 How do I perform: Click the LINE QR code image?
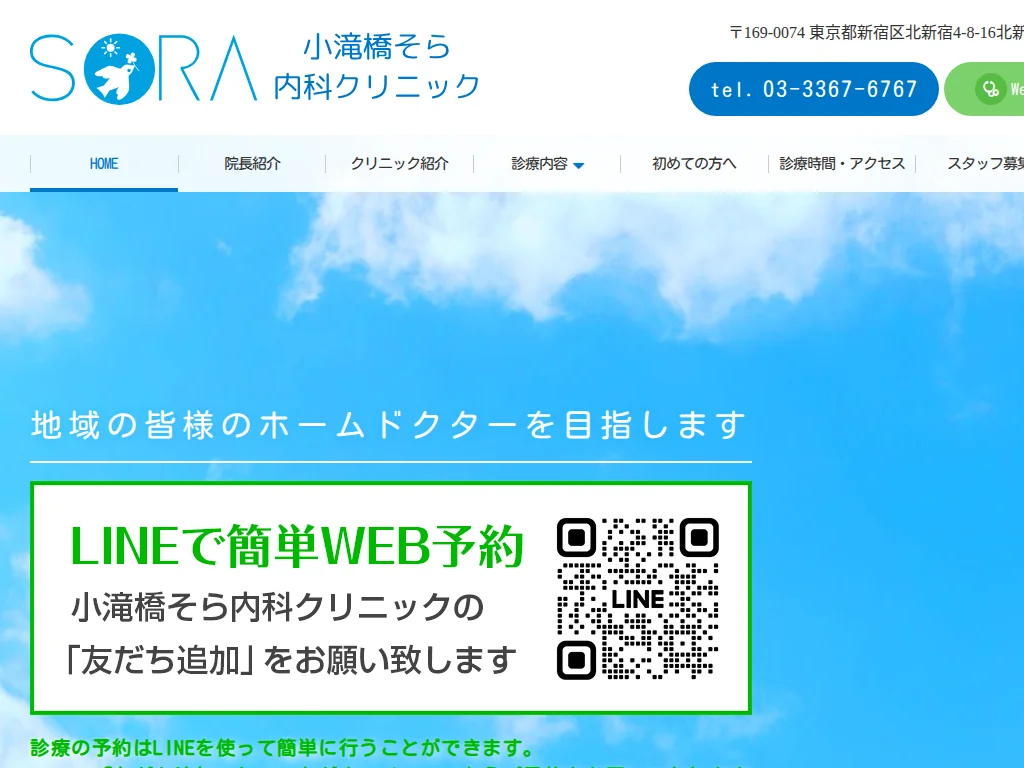click(638, 598)
